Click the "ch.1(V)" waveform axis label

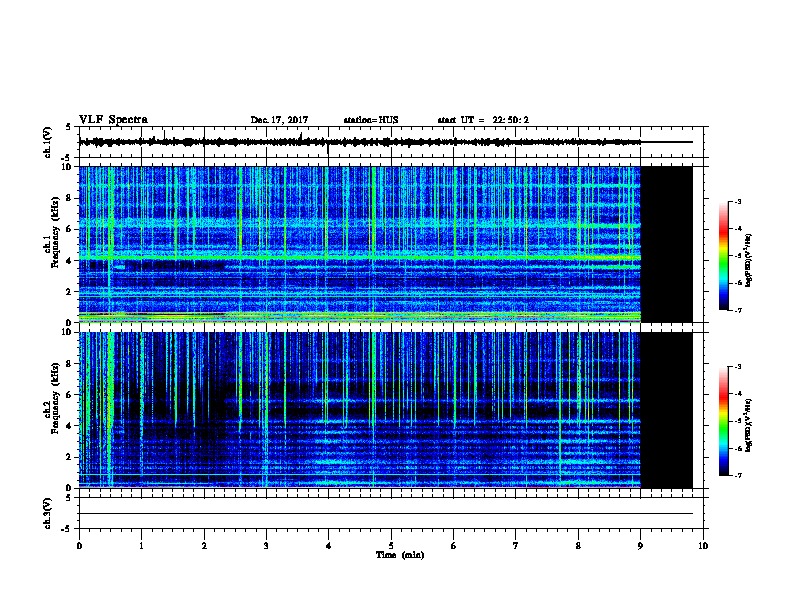click(48, 142)
